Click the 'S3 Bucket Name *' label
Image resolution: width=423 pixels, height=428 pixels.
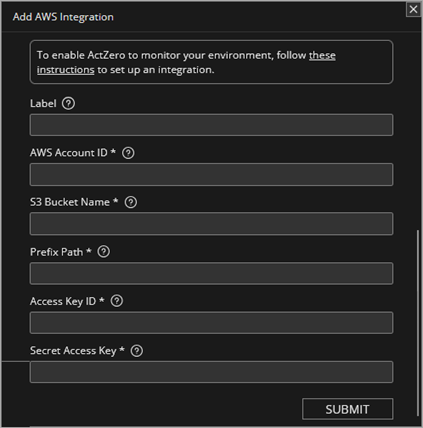pyautogui.click(x=74, y=202)
